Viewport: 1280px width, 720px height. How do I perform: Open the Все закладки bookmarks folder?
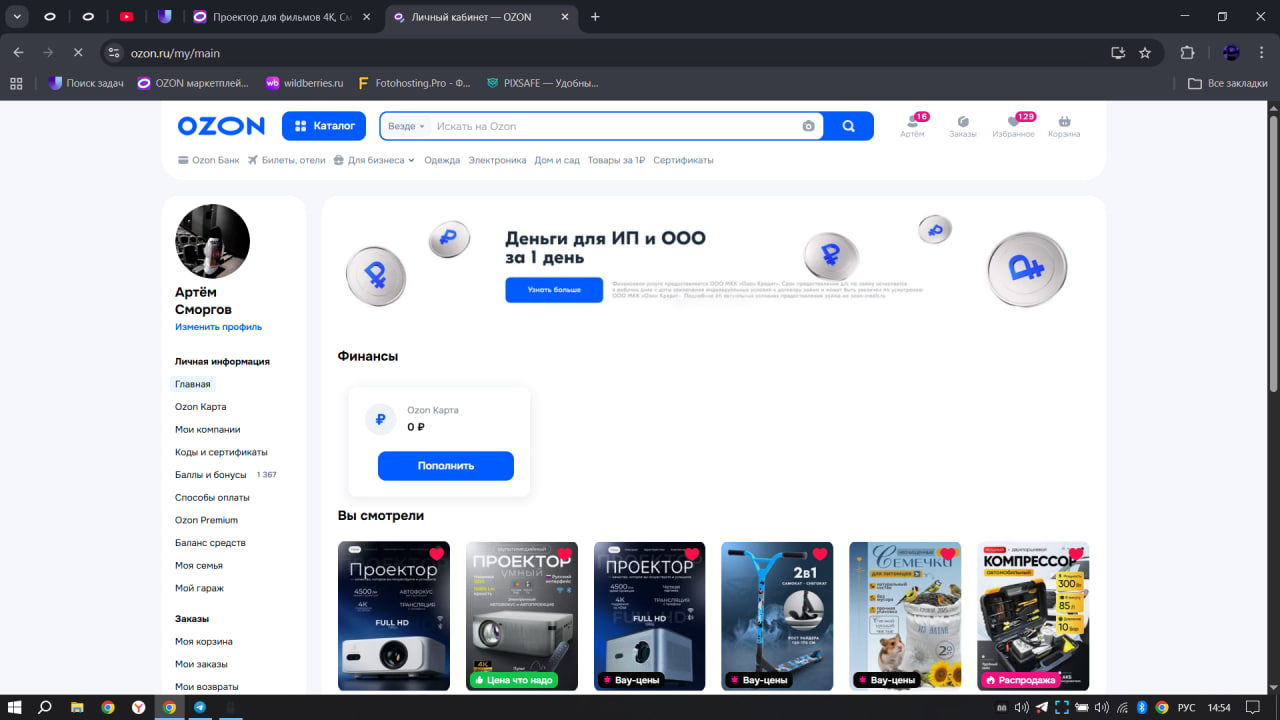coord(1227,83)
